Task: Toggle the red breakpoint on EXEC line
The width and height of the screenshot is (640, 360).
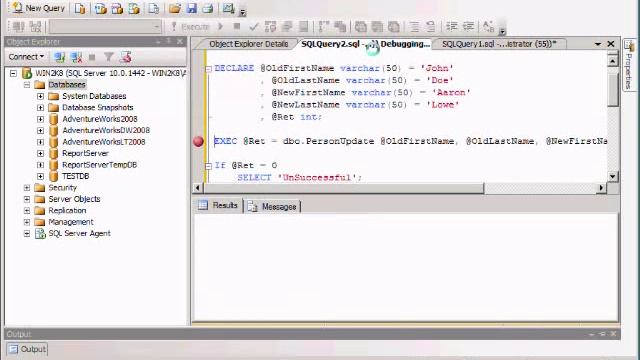Action: (x=198, y=141)
